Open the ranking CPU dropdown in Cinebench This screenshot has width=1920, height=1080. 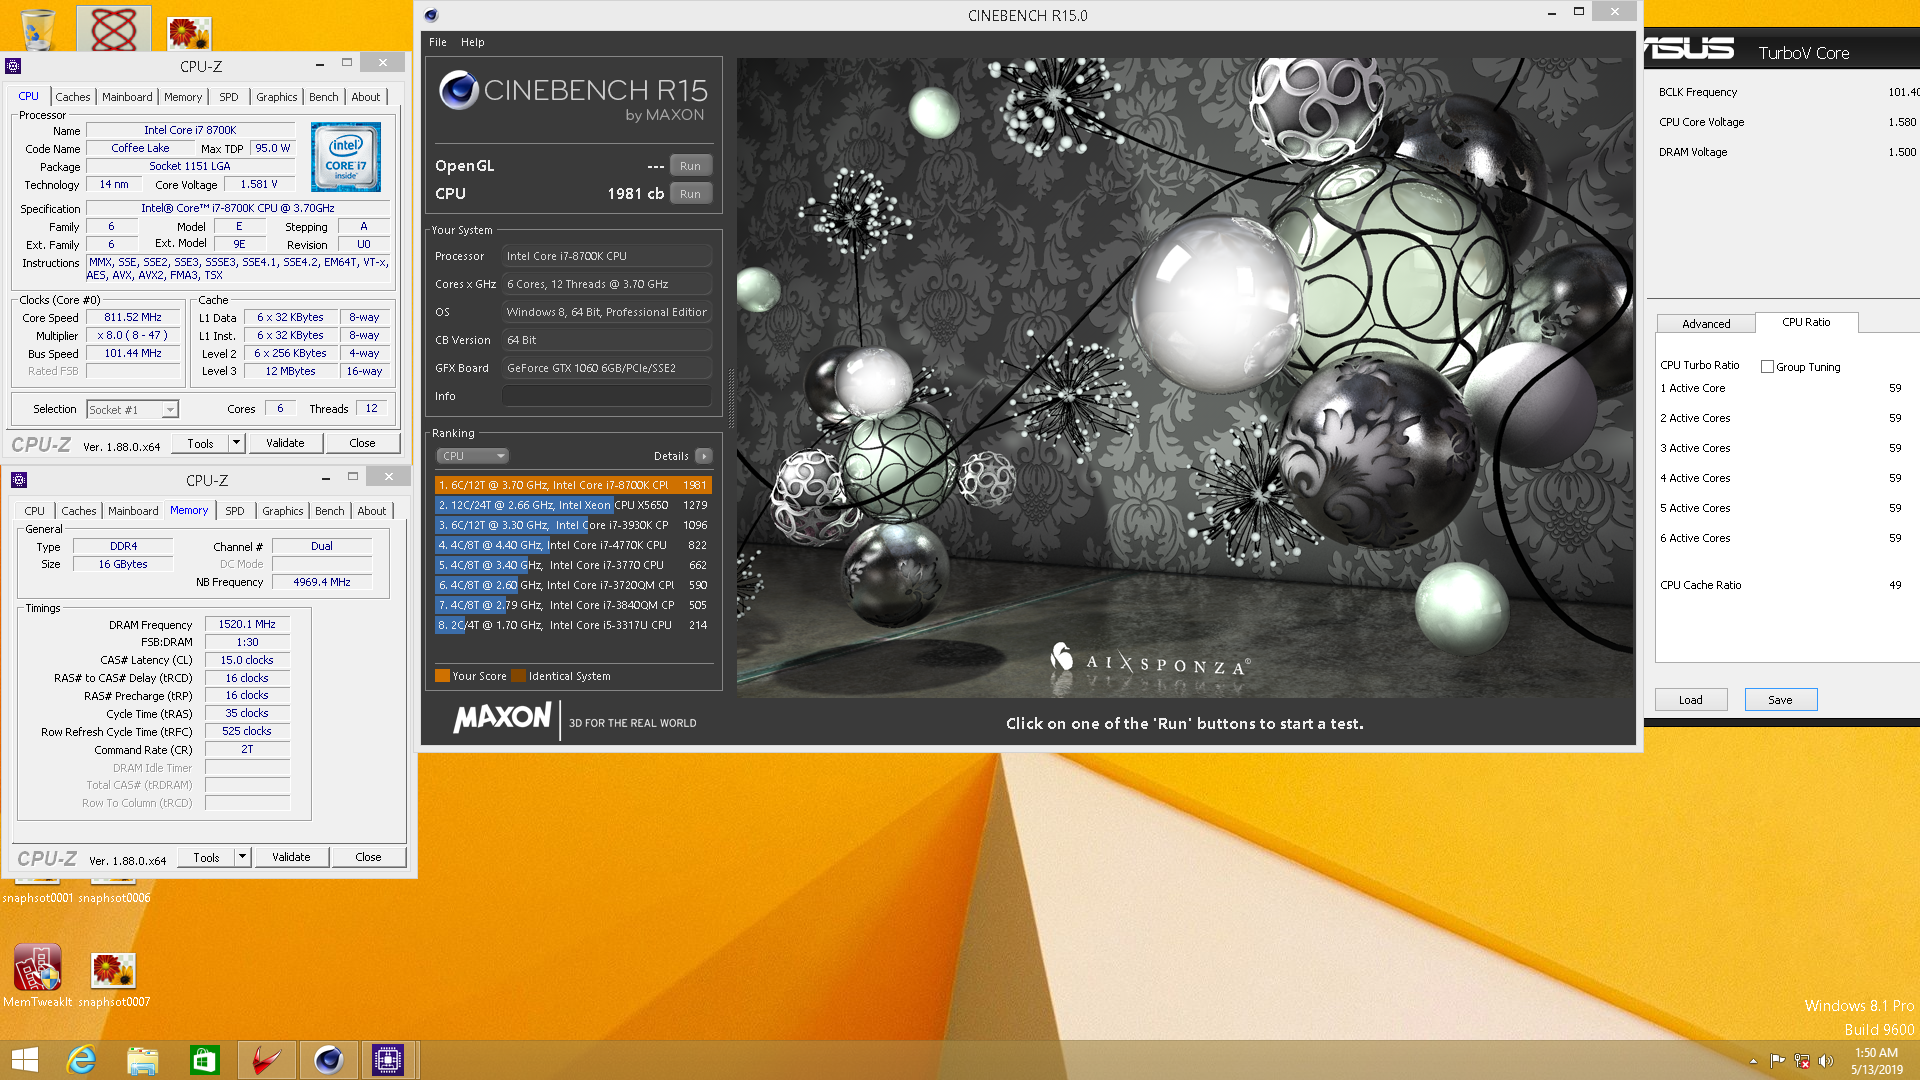point(473,456)
